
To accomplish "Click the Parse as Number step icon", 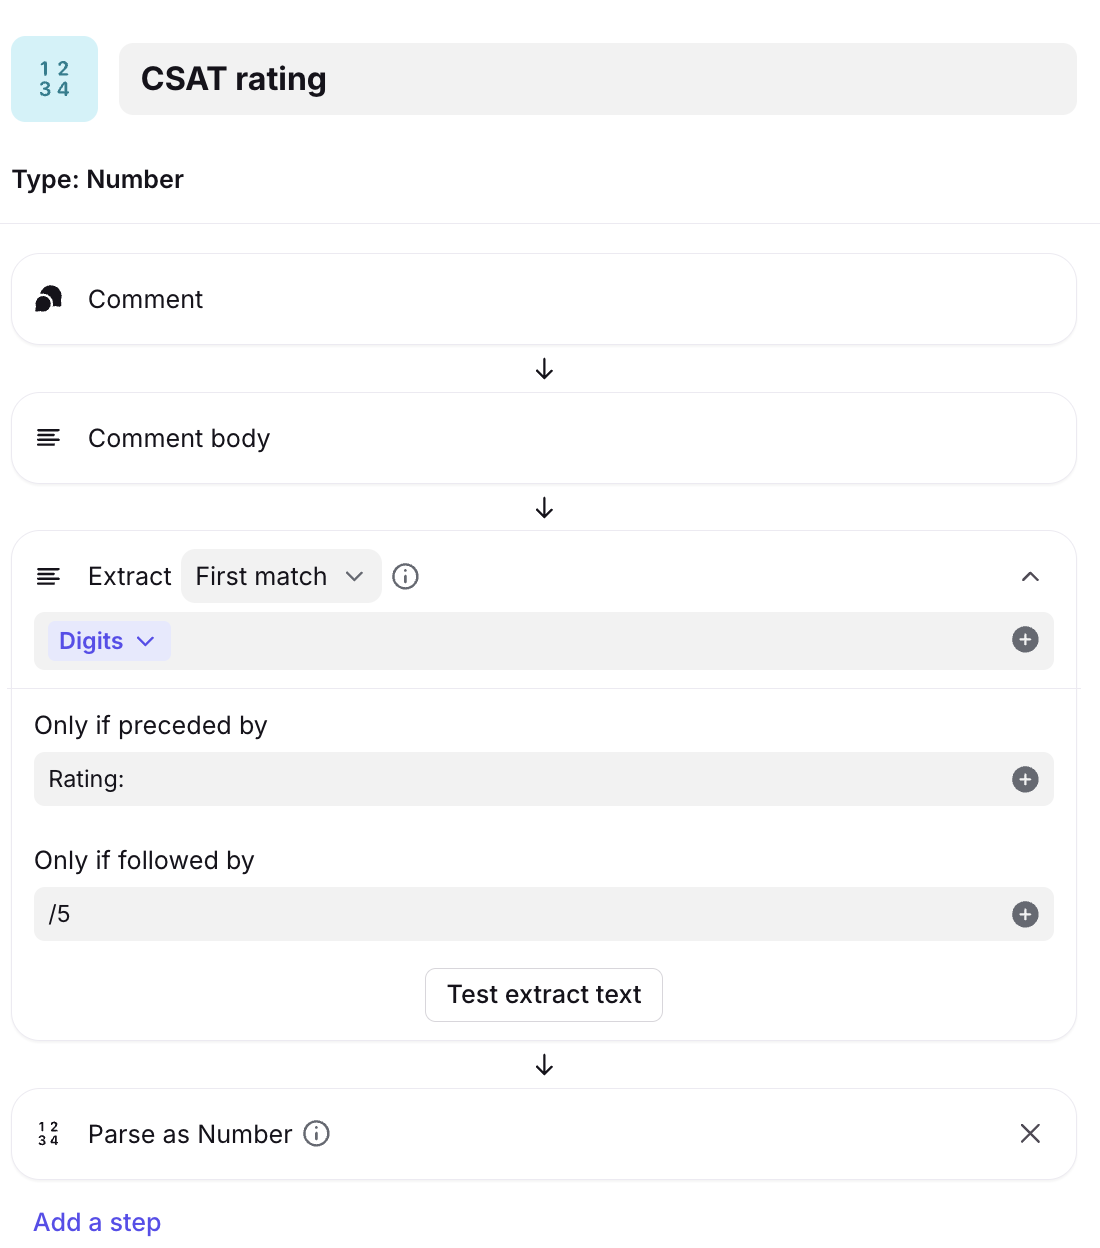I will click(x=48, y=1133).
